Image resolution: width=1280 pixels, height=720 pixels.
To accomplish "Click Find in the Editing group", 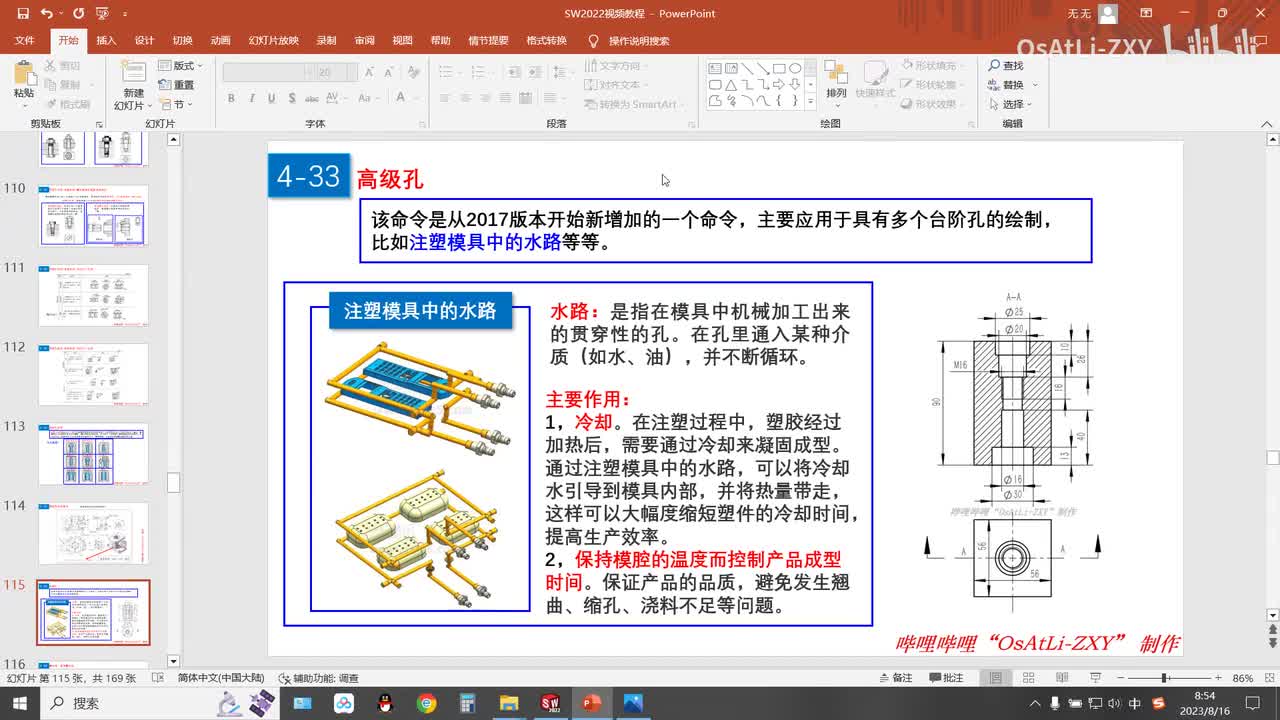I will tap(1006, 66).
